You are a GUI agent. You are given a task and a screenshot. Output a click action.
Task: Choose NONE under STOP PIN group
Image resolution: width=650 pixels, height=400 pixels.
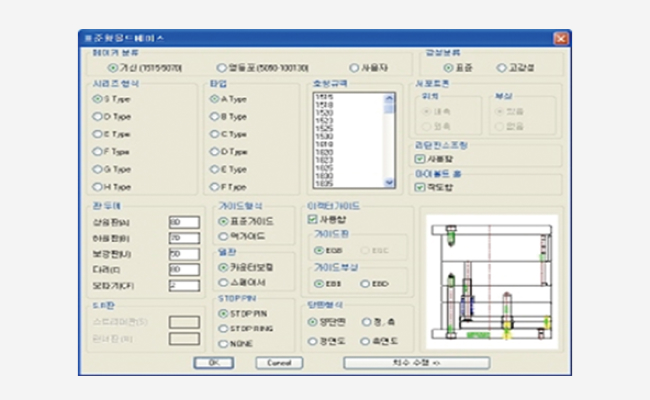tap(223, 343)
